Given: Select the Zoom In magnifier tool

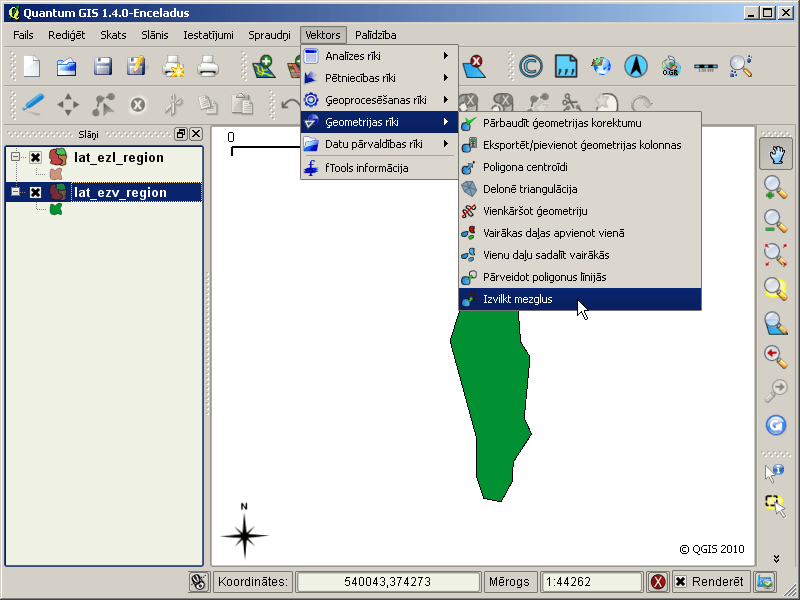Looking at the screenshot, I should point(776,187).
